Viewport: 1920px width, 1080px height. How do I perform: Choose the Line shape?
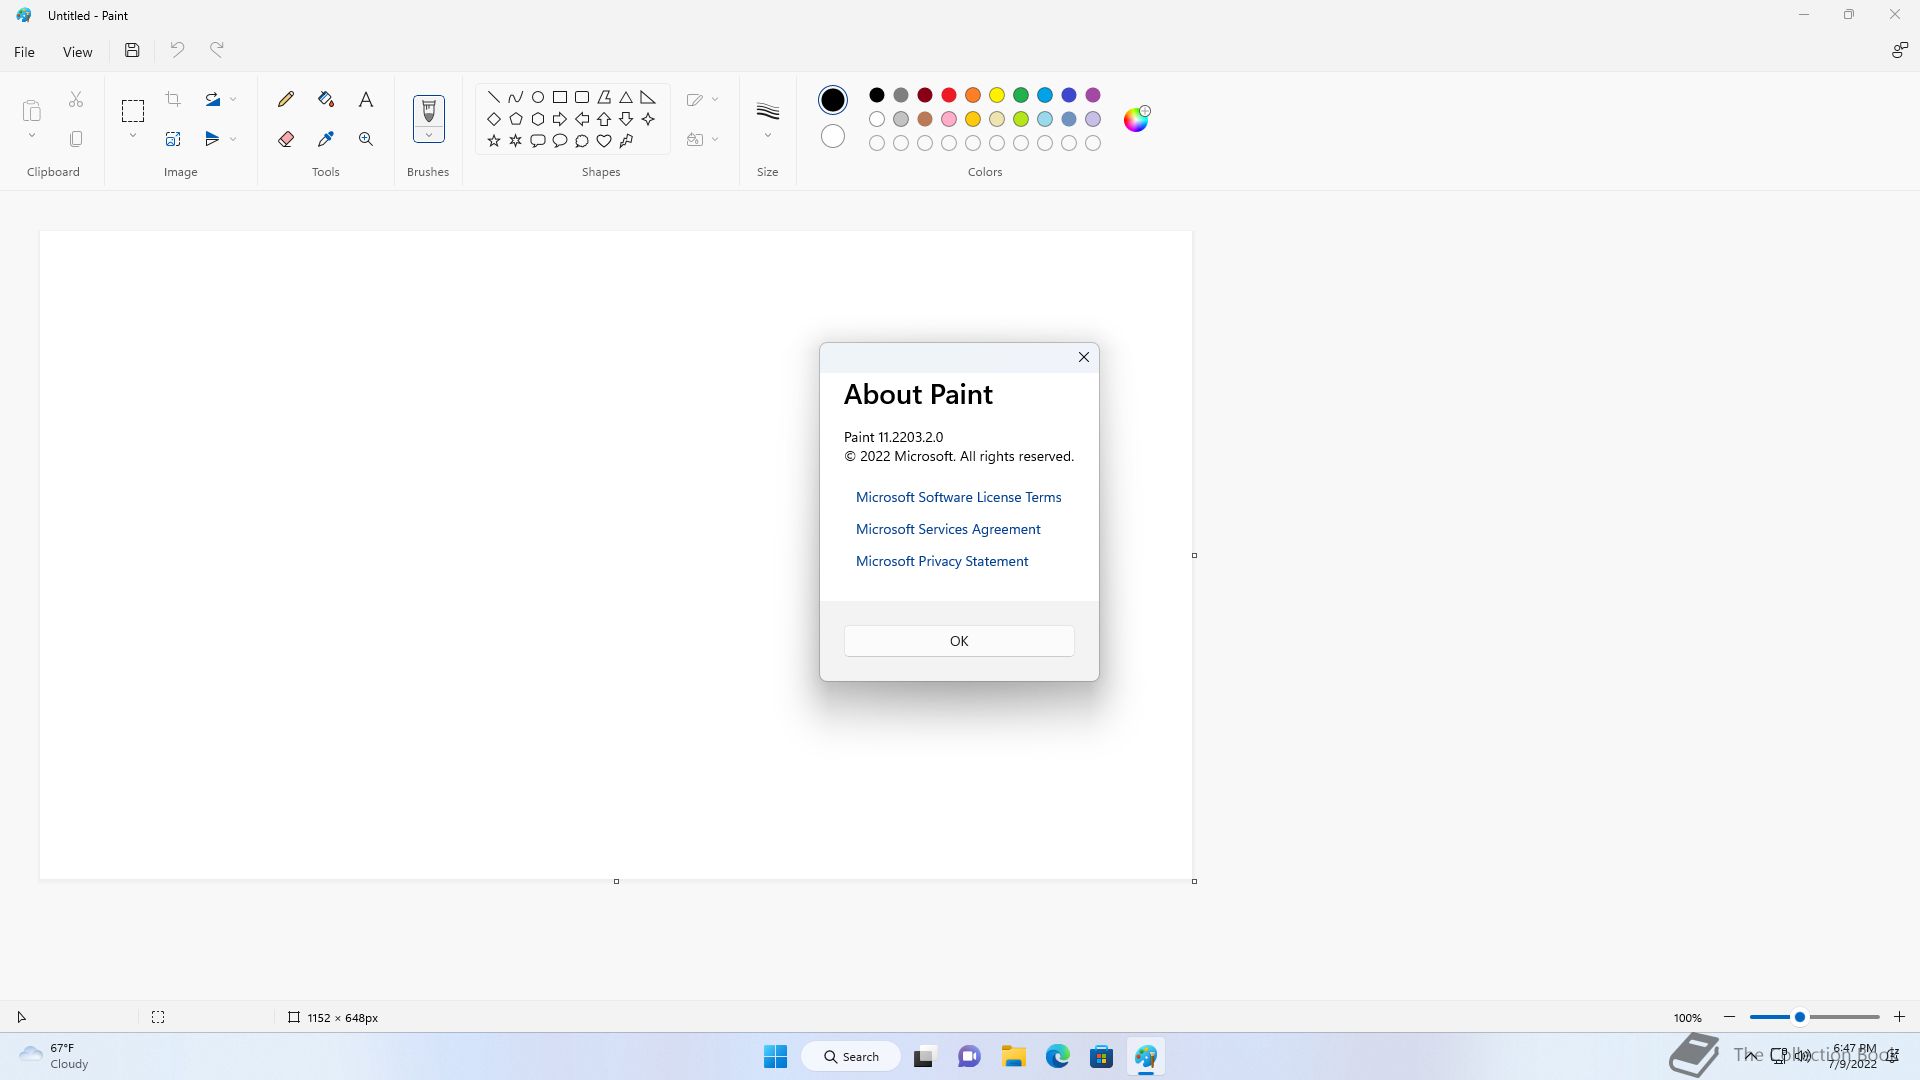(494, 97)
